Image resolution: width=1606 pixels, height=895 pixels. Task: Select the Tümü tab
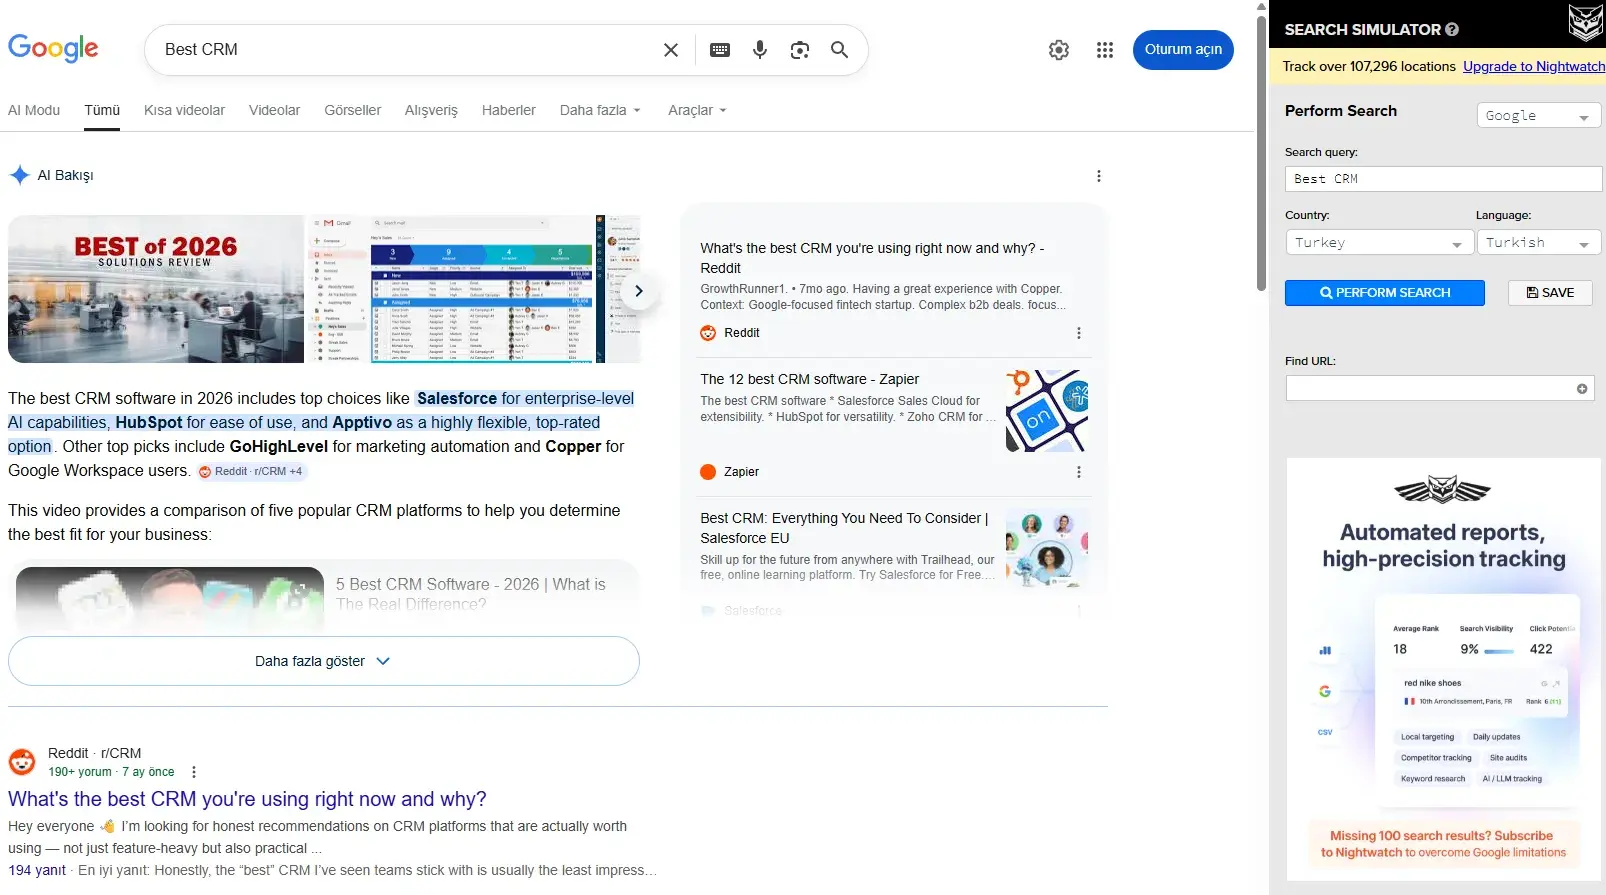pos(102,110)
